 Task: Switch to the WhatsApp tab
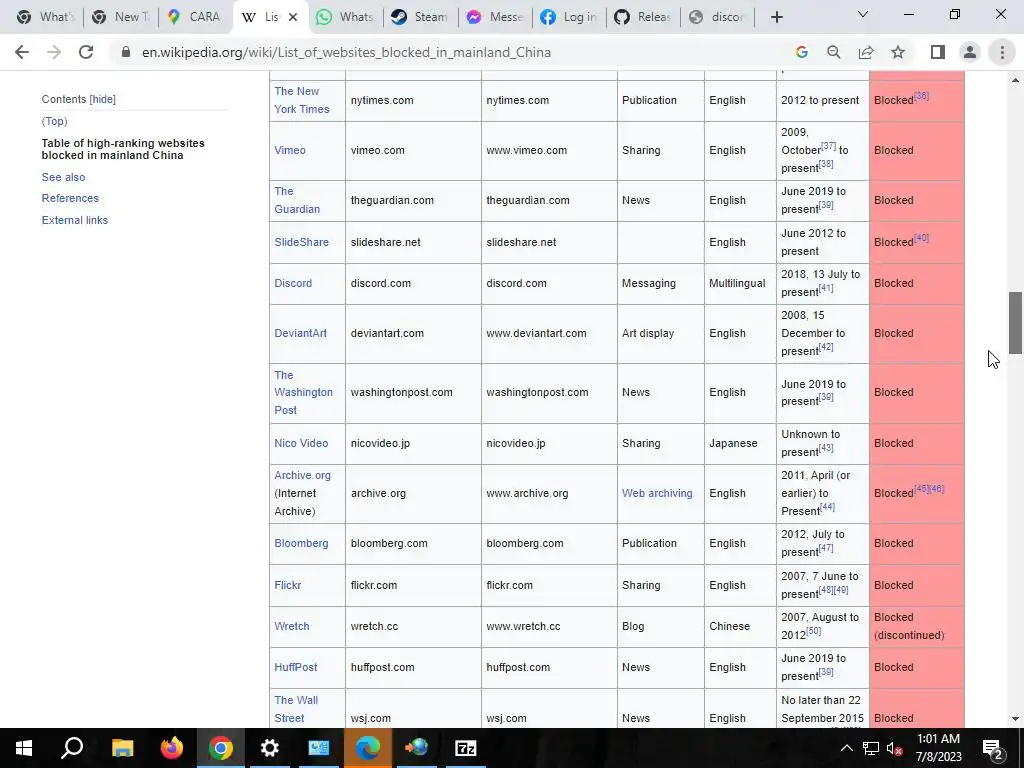coord(344,17)
